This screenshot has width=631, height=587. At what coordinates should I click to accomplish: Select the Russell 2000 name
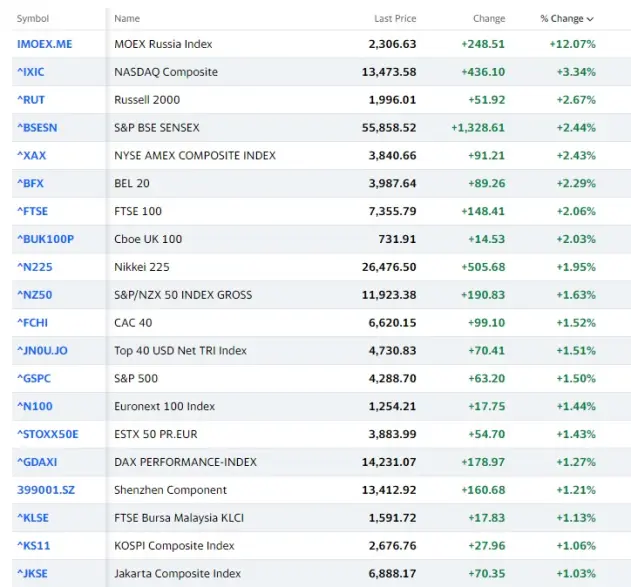click(147, 99)
